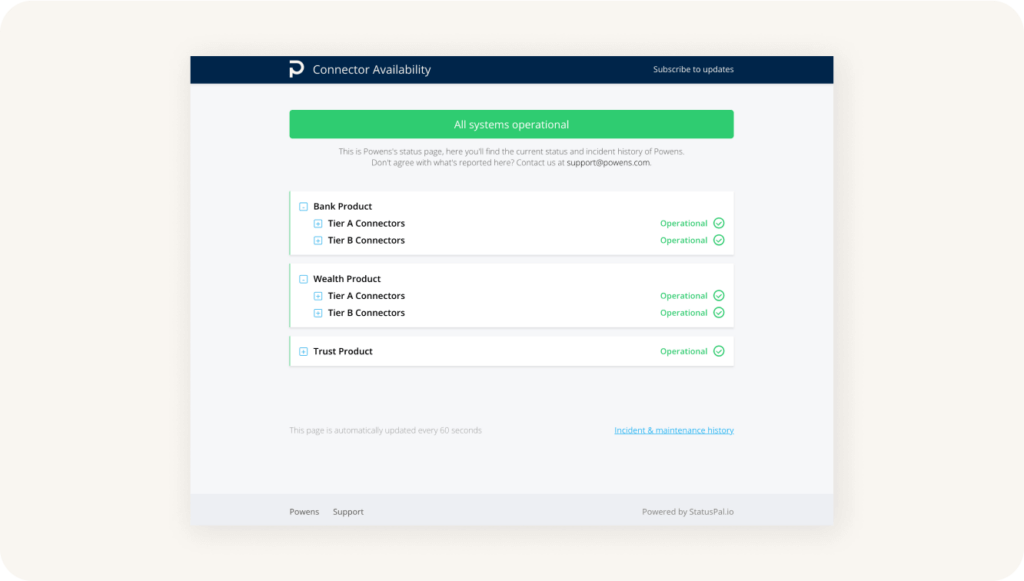This screenshot has height=581, width=1024.
Task: Open Incident & maintenance history
Action: [x=674, y=429]
